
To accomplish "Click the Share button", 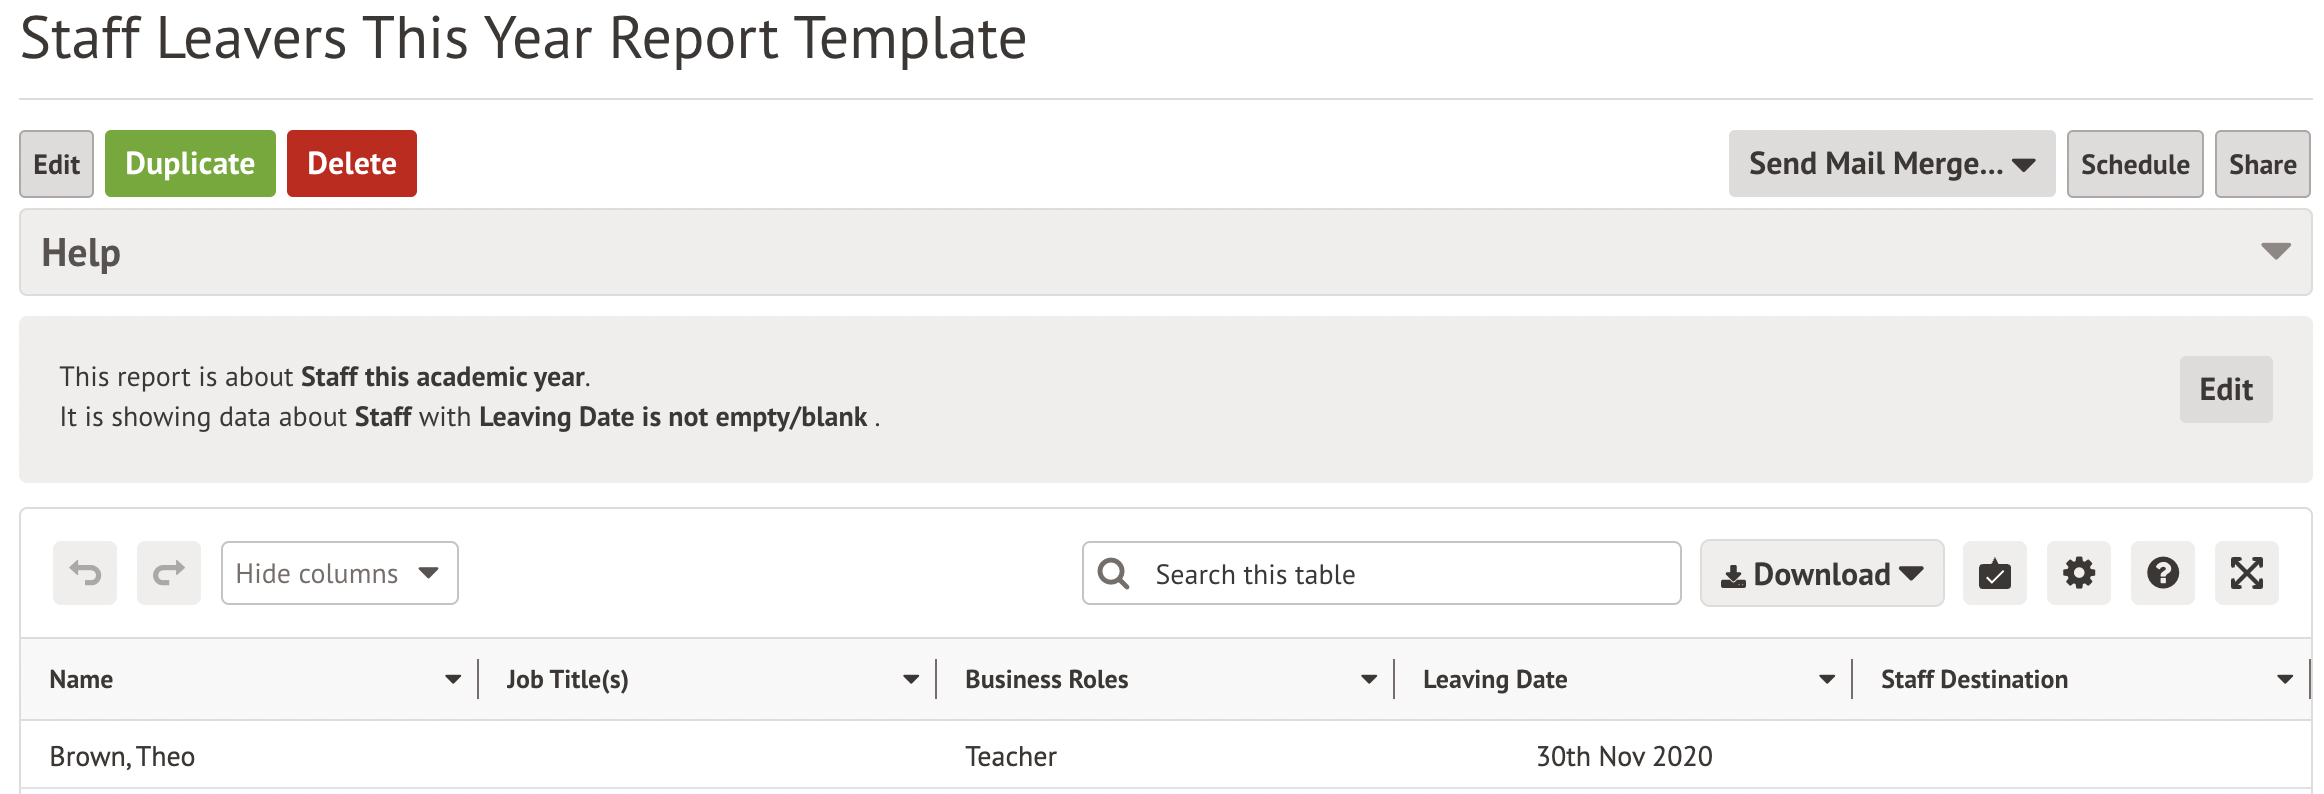I will 2262,164.
